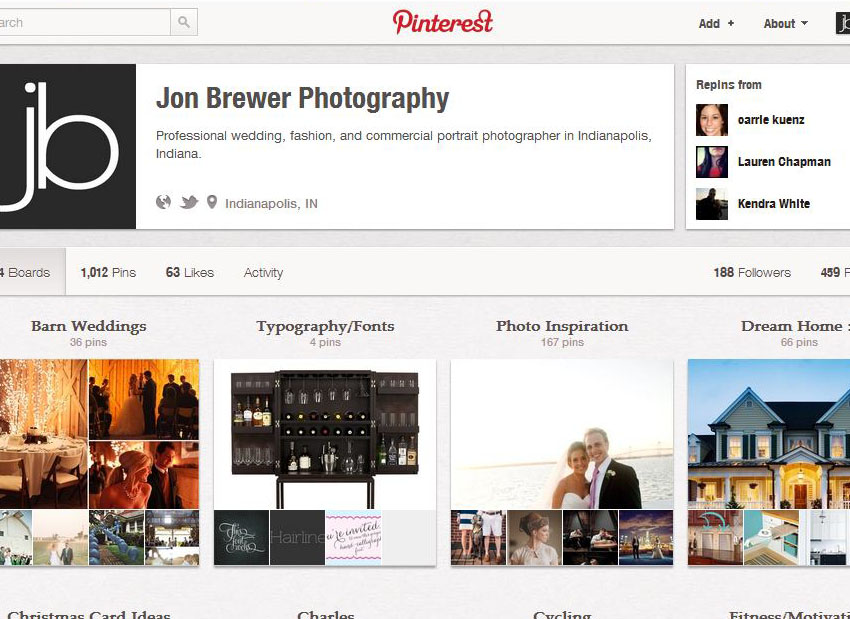Open the blue house cover image
The height and width of the screenshot is (619, 850).
tap(769, 434)
